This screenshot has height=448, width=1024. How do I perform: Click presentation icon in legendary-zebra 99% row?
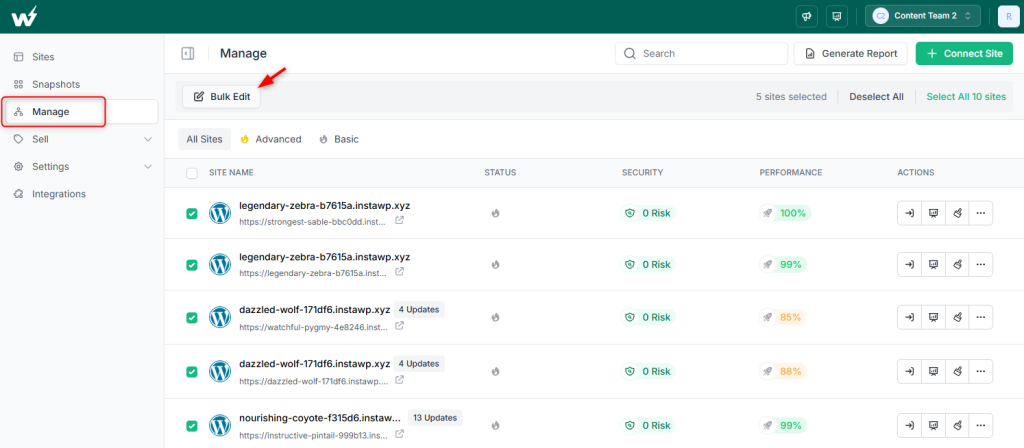(x=933, y=264)
